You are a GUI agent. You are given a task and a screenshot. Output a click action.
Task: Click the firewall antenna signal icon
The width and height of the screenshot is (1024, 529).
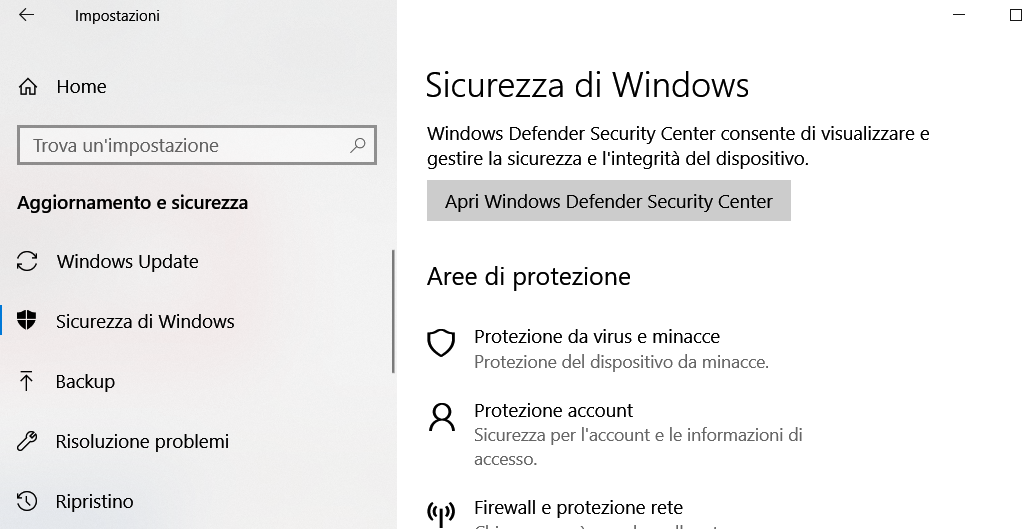click(x=441, y=514)
